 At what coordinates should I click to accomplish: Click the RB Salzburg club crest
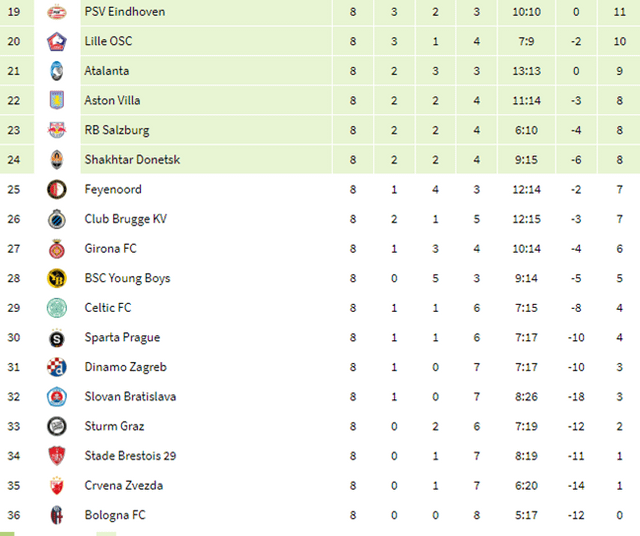pyautogui.click(x=56, y=130)
